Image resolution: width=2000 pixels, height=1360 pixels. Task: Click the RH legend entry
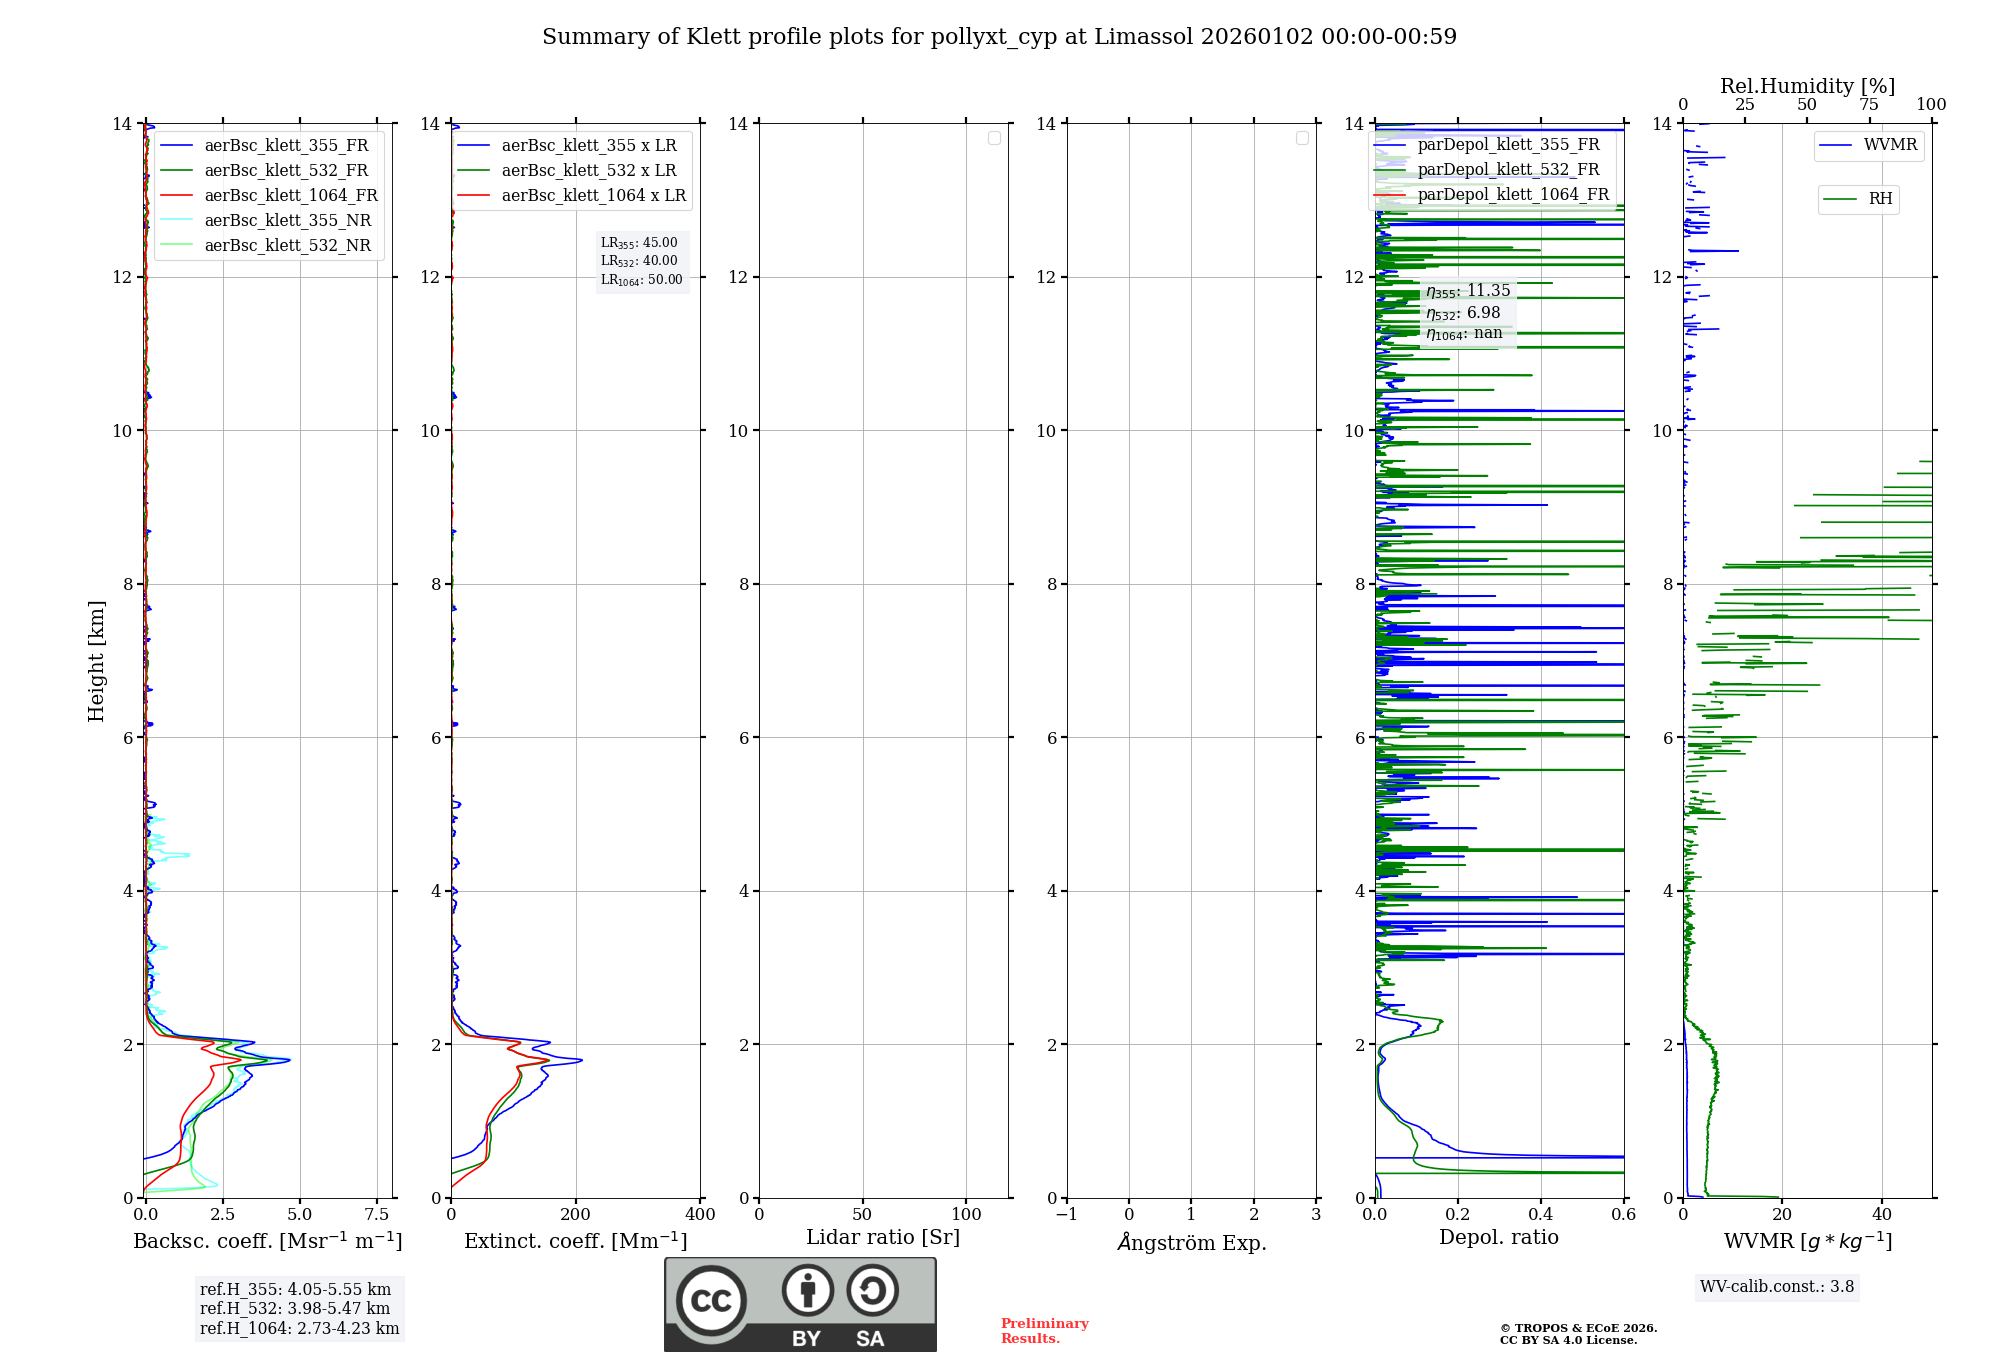[1879, 199]
